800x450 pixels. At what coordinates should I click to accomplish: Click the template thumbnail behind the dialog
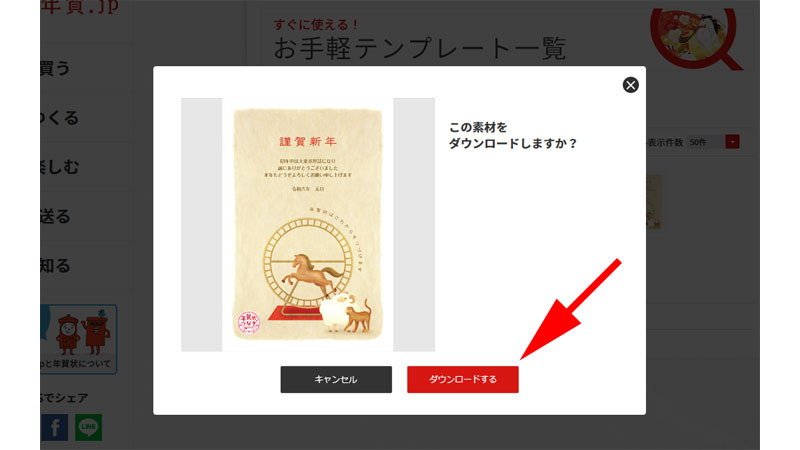(x=654, y=202)
